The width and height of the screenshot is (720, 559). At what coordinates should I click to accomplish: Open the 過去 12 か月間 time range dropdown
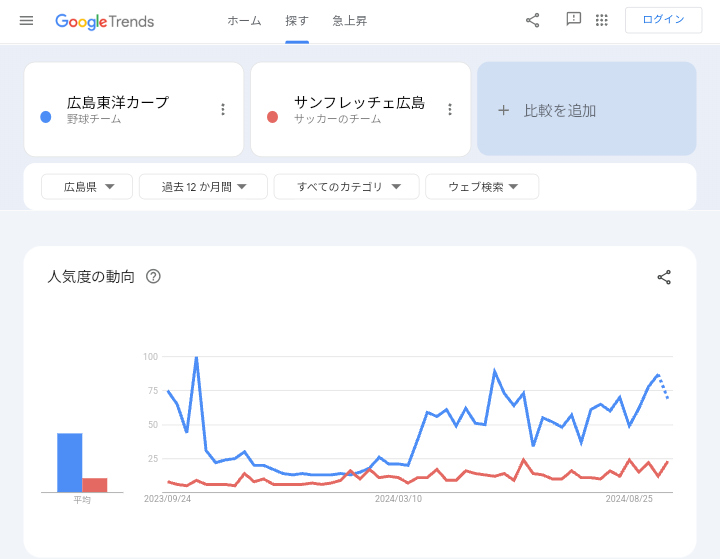(x=203, y=187)
